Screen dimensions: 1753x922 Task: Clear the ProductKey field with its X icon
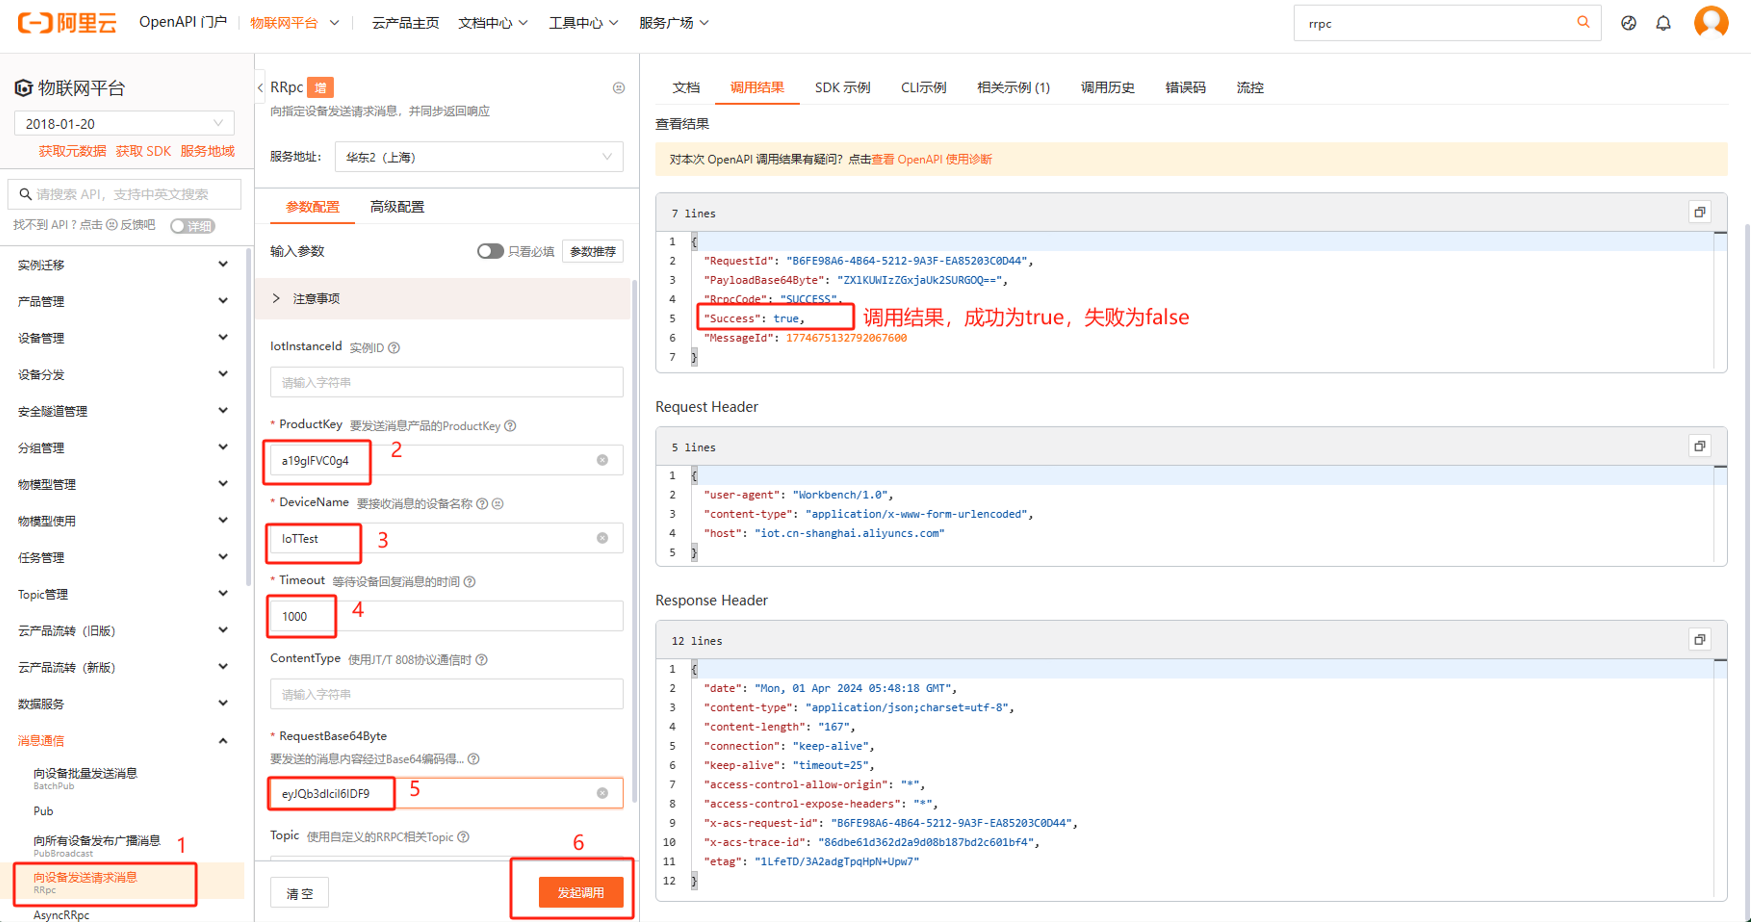click(602, 460)
